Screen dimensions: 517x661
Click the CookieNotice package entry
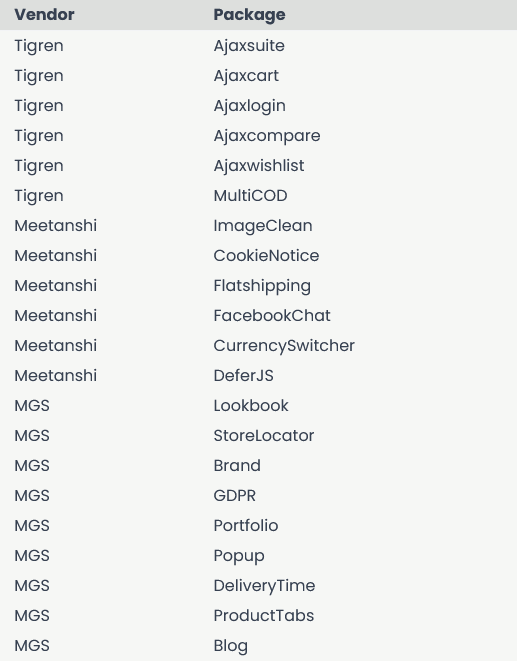pyautogui.click(x=266, y=255)
